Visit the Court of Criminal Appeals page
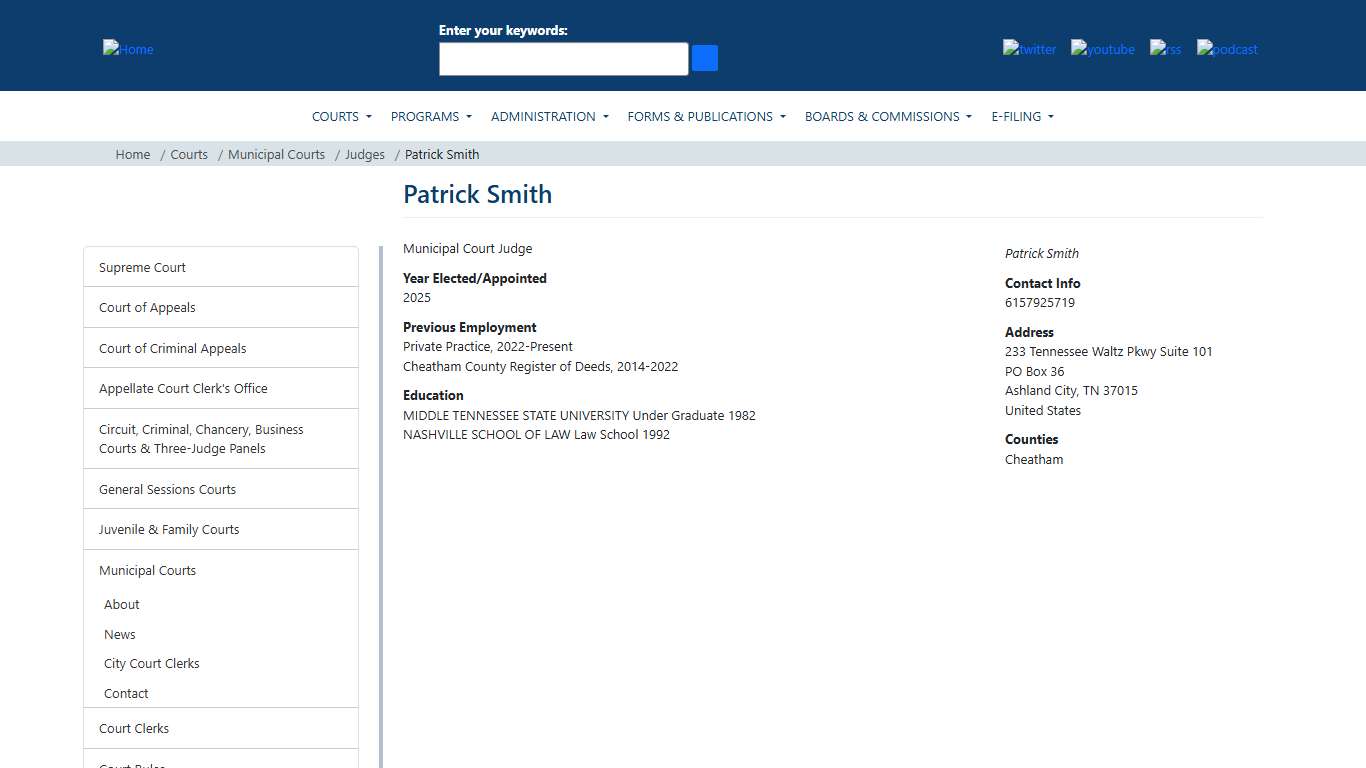1366x768 pixels. (x=172, y=348)
